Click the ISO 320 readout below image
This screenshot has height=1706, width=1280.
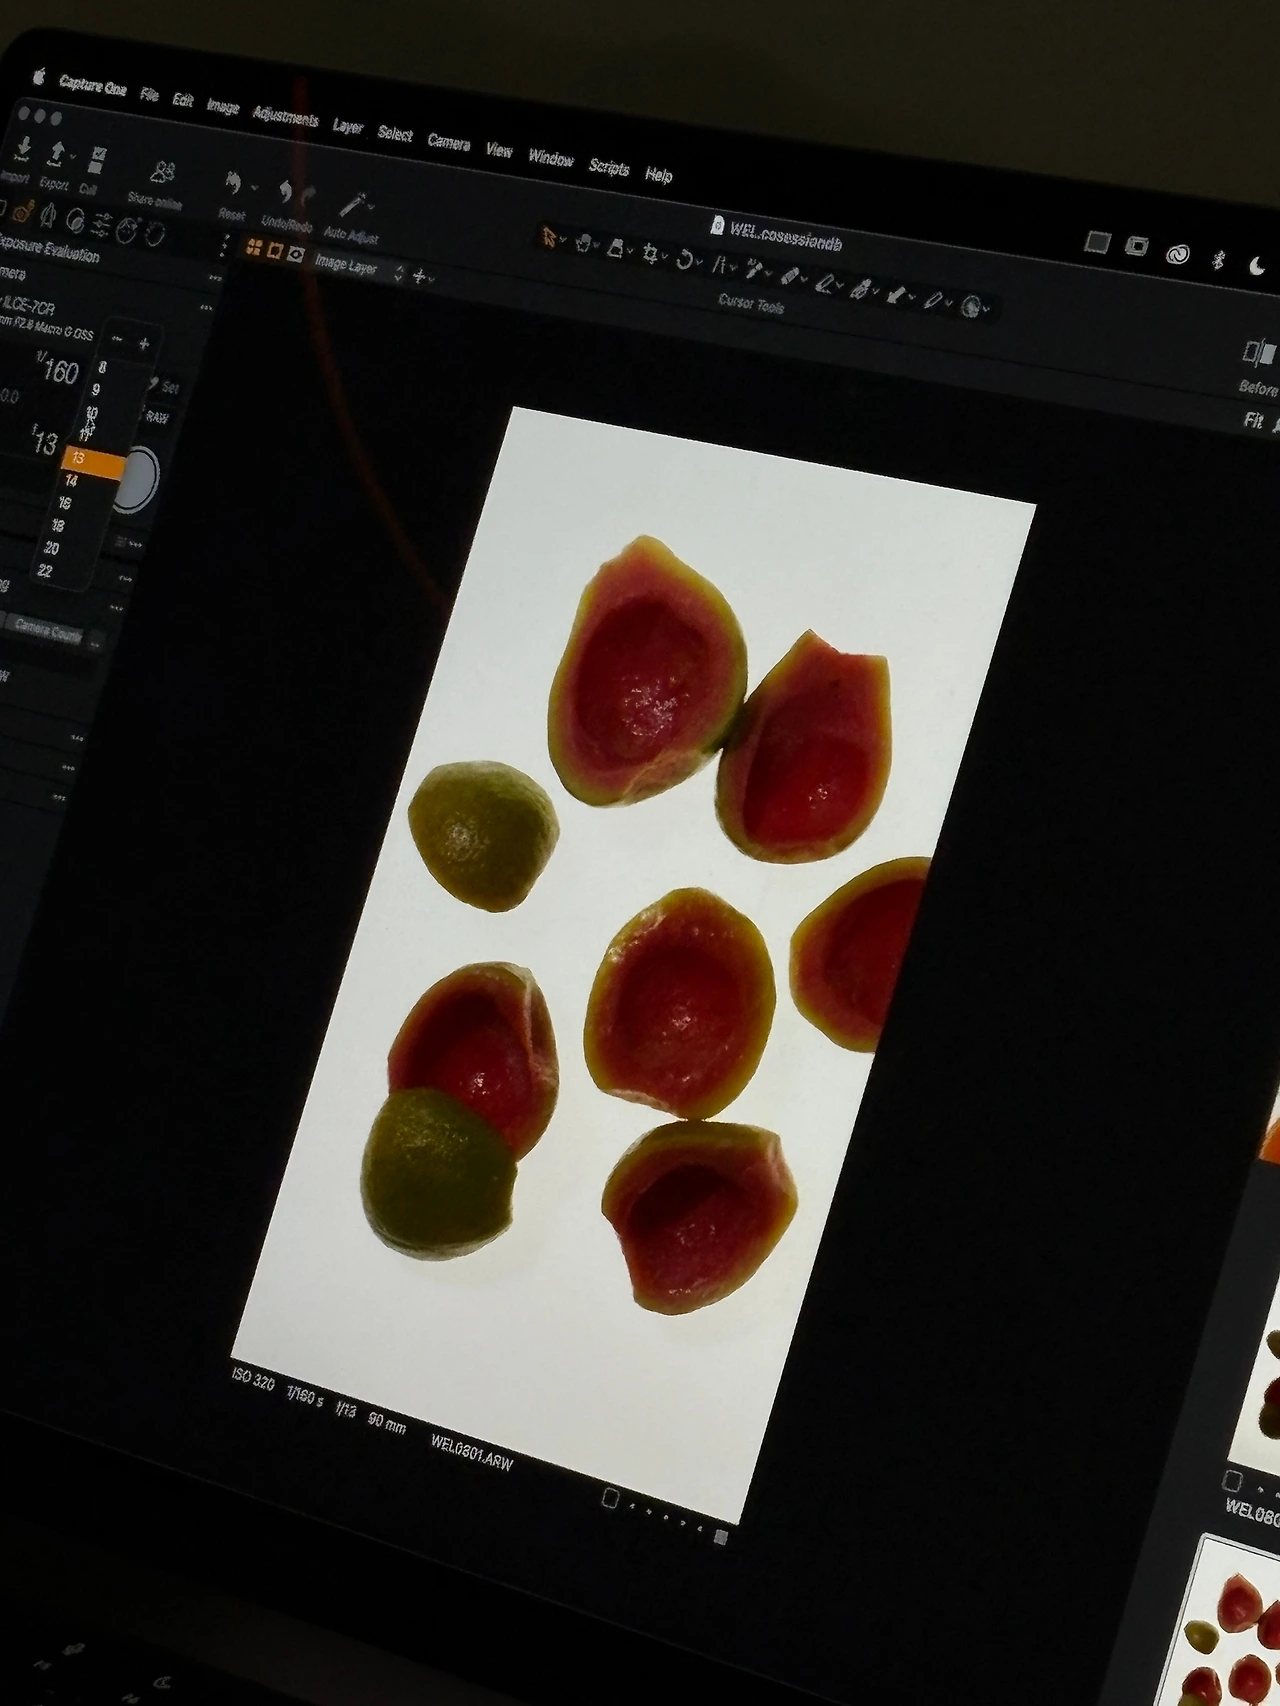point(253,1379)
